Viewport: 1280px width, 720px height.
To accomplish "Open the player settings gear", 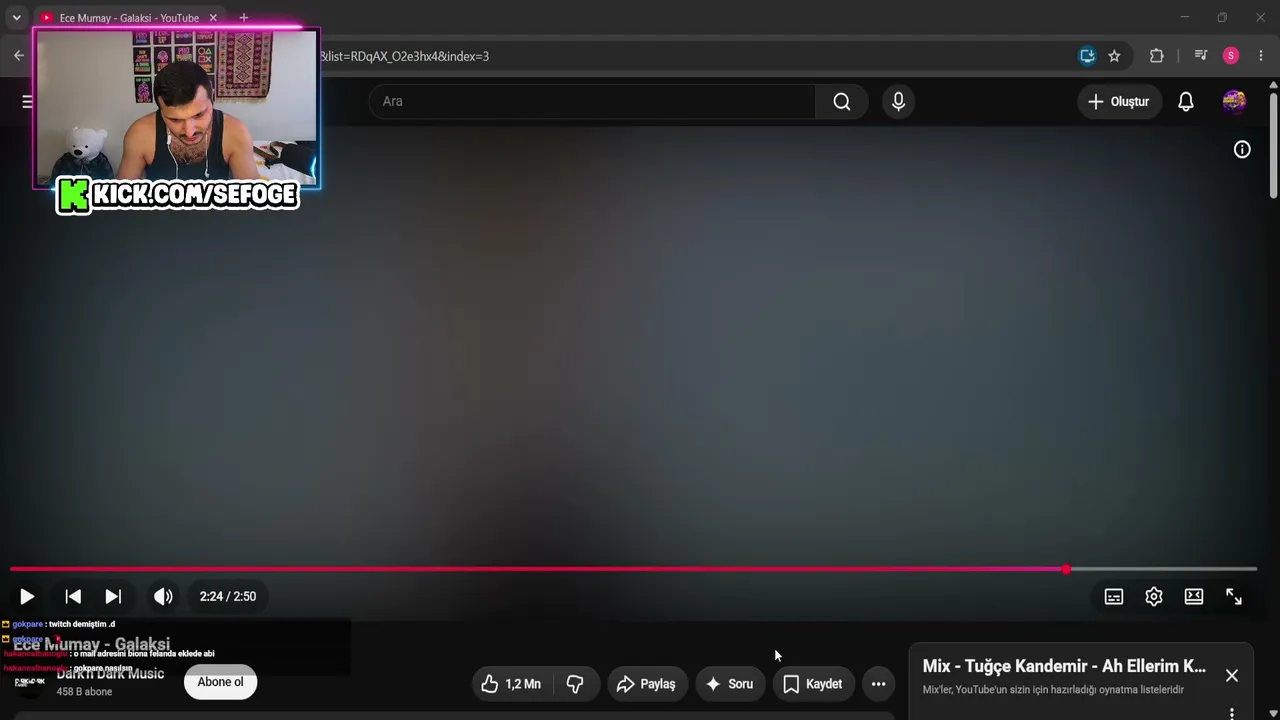I will (x=1153, y=597).
